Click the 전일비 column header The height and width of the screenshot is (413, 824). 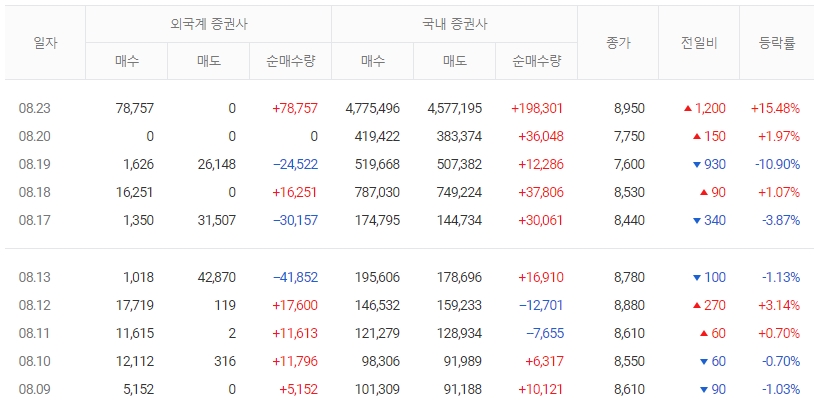tap(699, 43)
